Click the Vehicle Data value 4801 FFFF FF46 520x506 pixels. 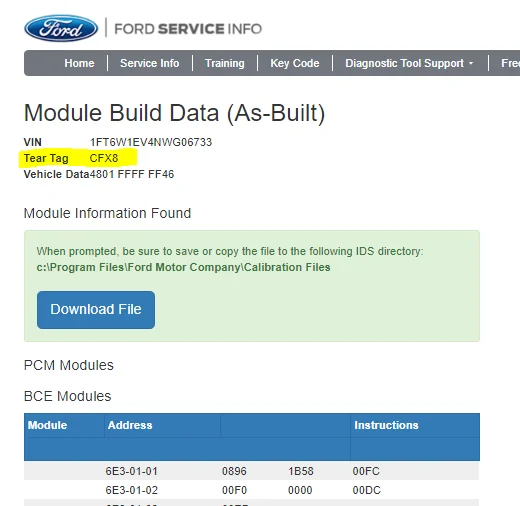[132, 174]
